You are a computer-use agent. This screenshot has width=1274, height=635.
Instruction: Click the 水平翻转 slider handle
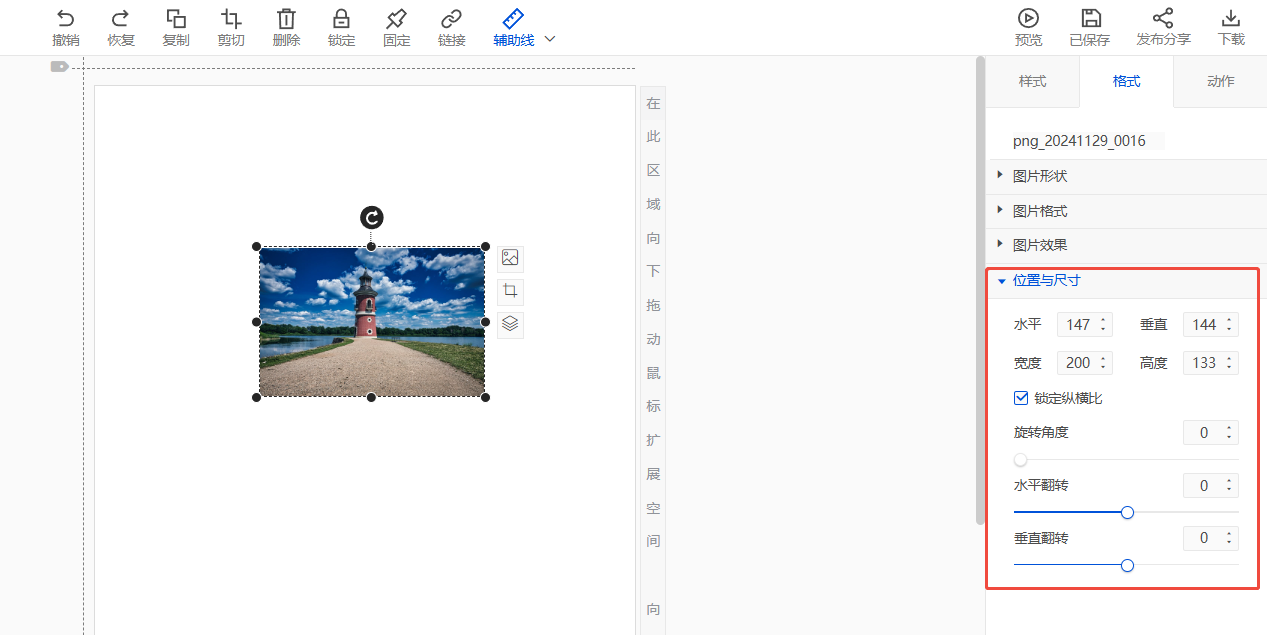click(1127, 512)
